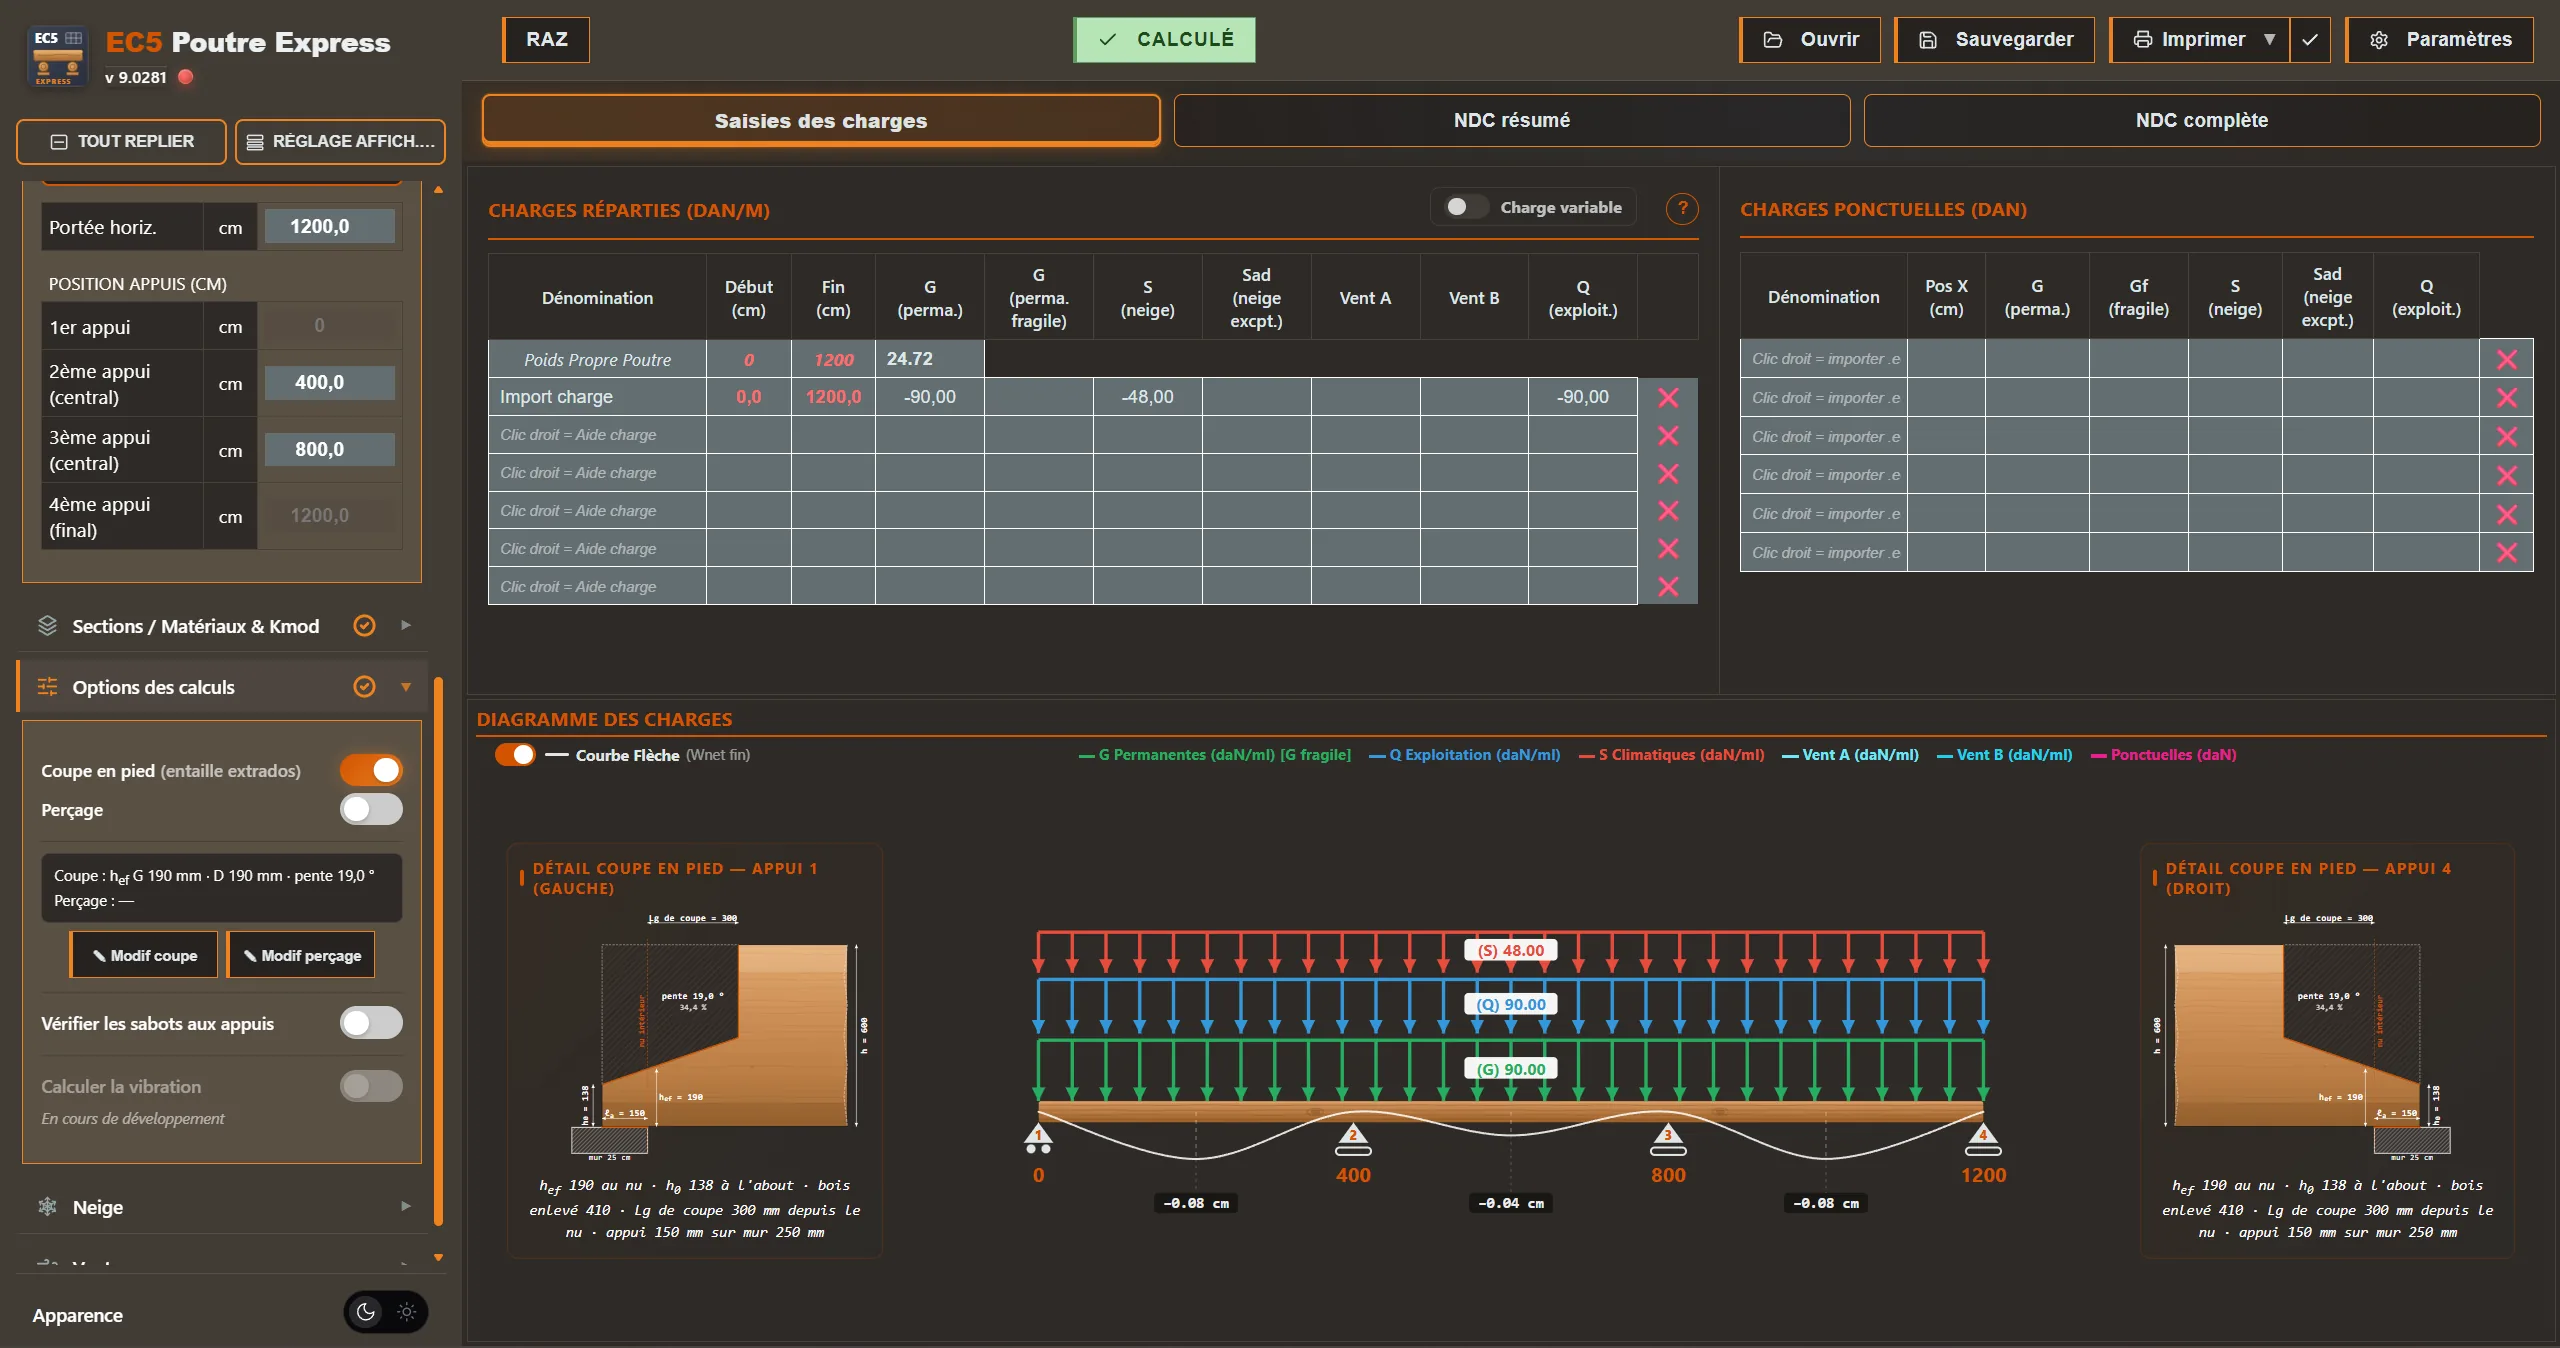Toggle the Courbe Flèche display switch
Image resolution: width=2560 pixels, height=1348 pixels.
coord(515,755)
